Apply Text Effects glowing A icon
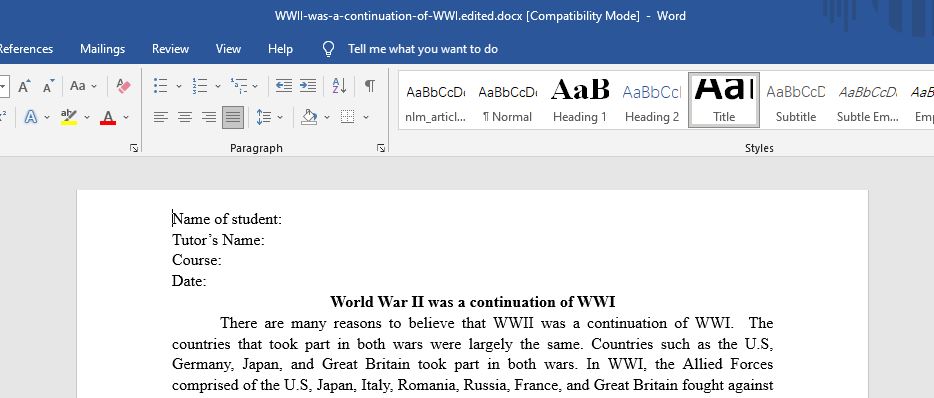Image resolution: width=934 pixels, height=398 pixels. point(30,117)
